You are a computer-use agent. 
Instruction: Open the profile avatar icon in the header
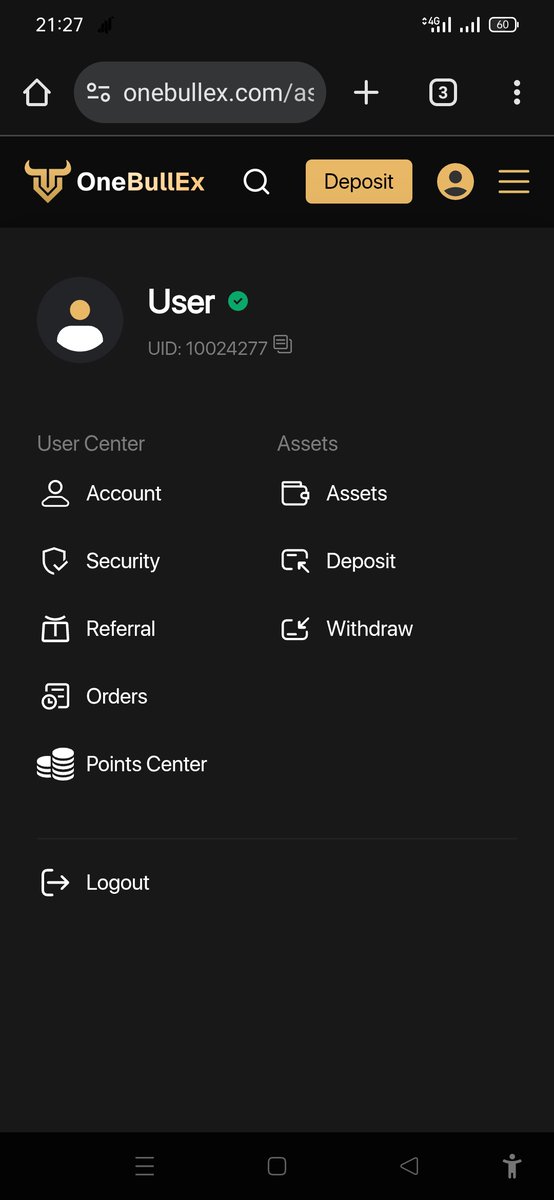[x=456, y=181]
